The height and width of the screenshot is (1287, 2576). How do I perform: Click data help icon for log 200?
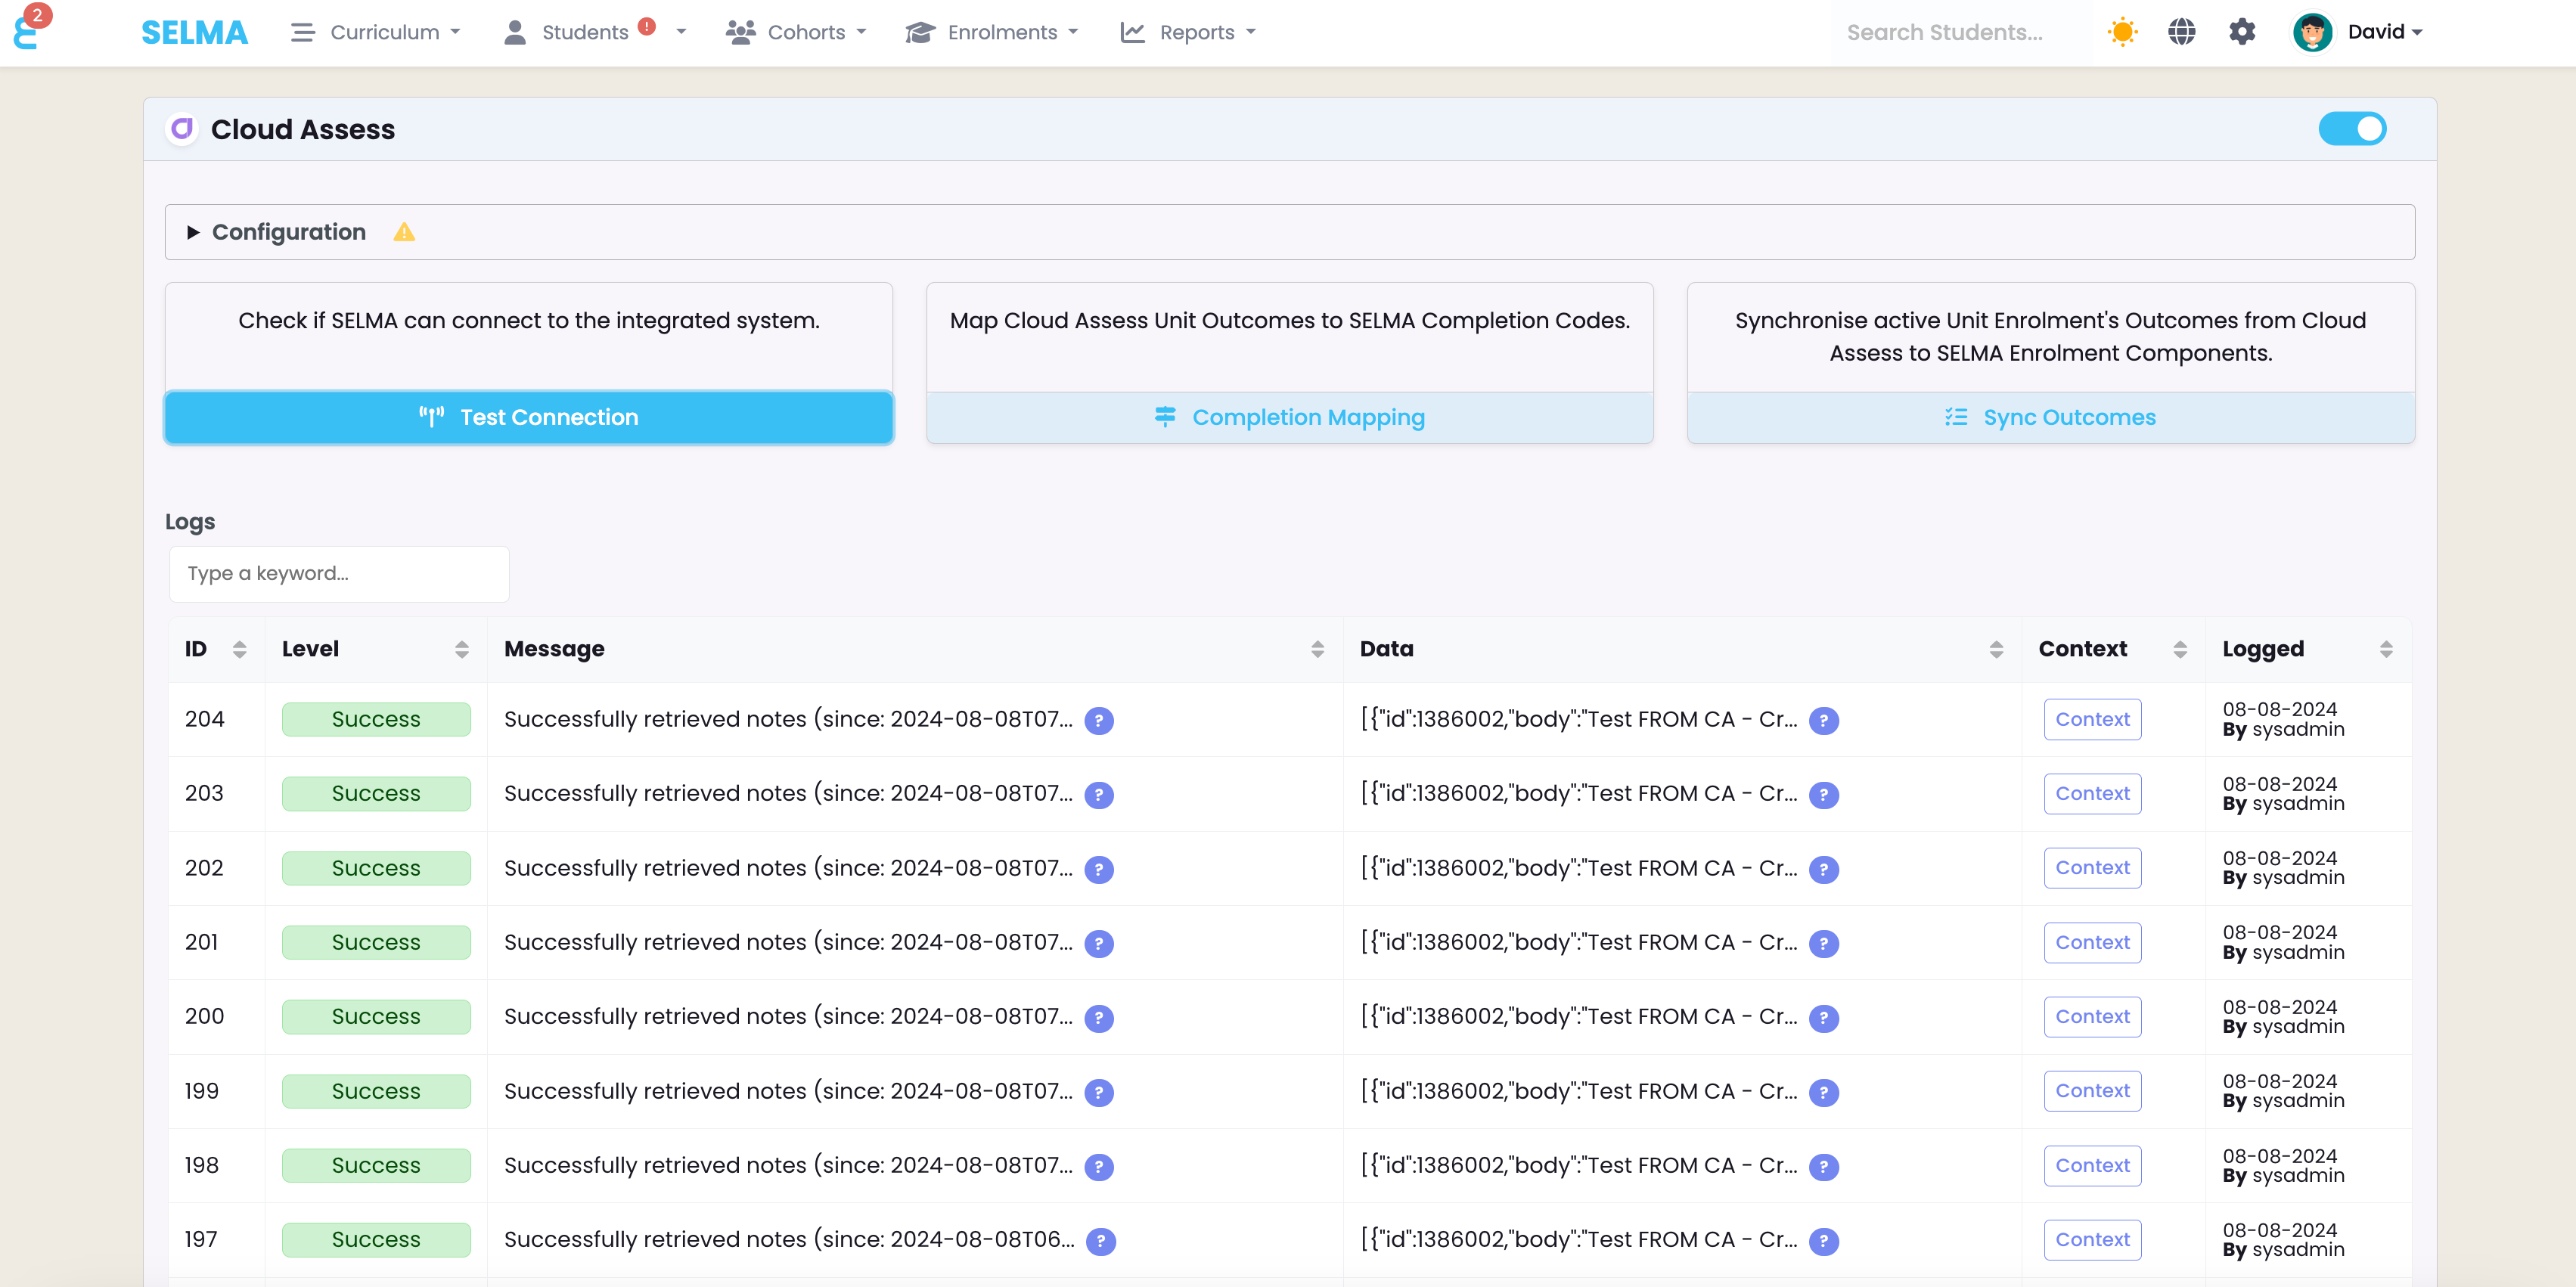coord(1823,1018)
